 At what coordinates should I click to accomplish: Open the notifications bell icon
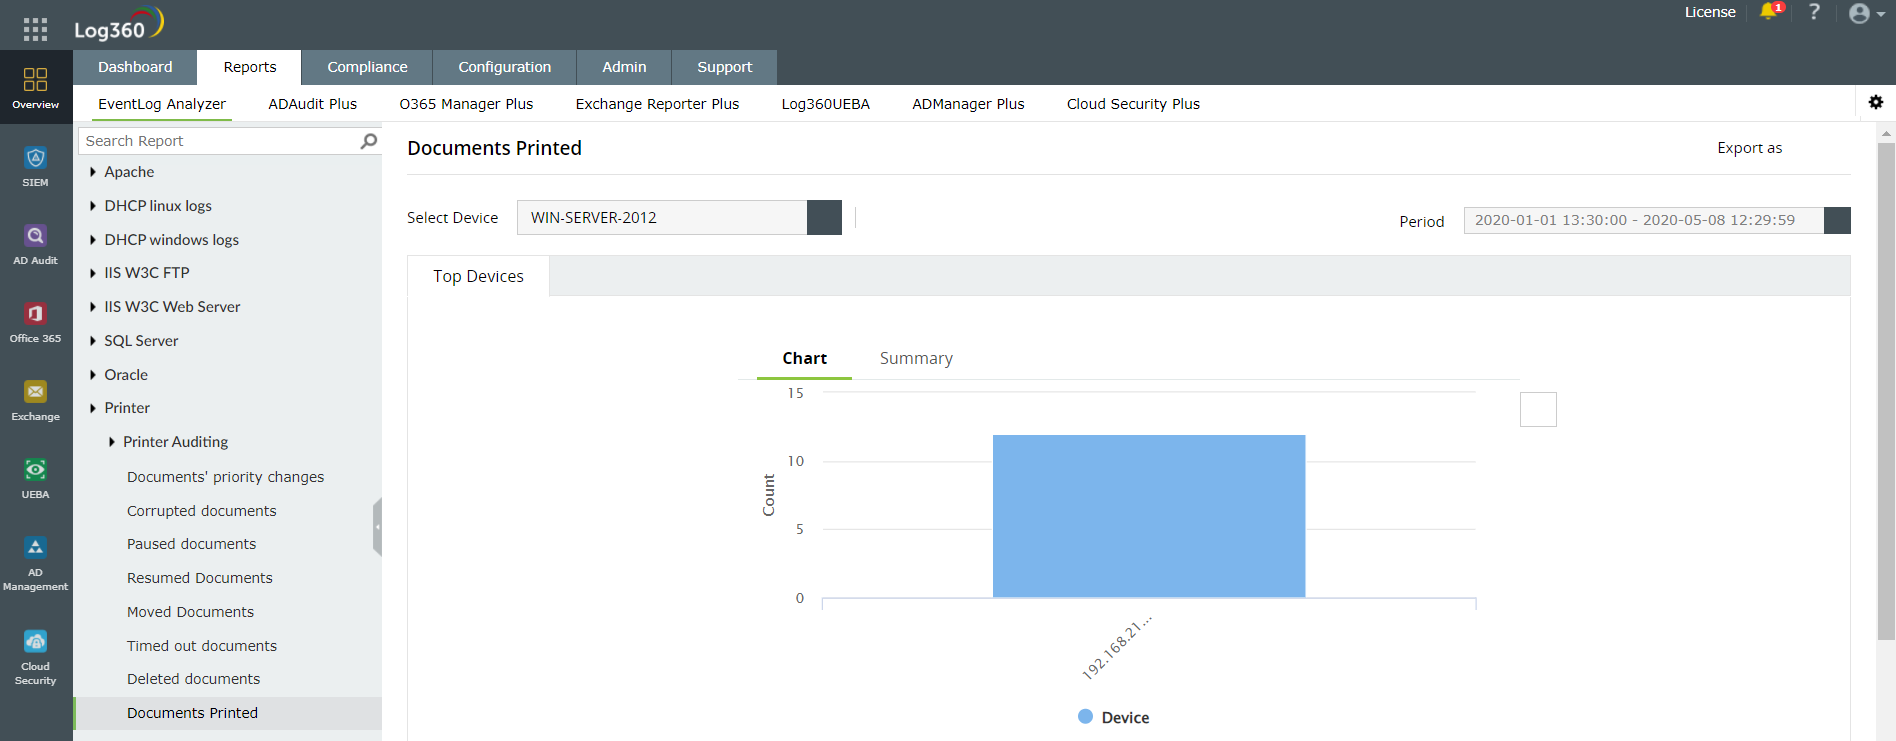(1770, 12)
